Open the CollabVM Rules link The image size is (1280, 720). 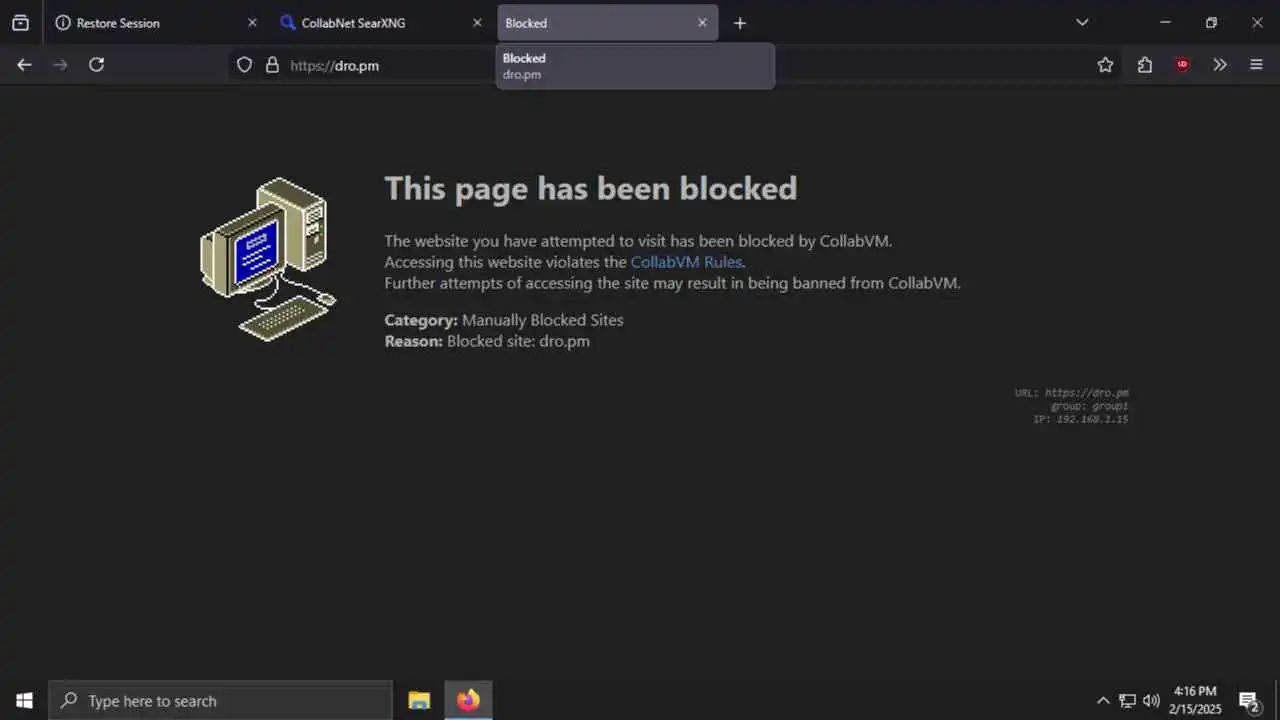click(686, 262)
